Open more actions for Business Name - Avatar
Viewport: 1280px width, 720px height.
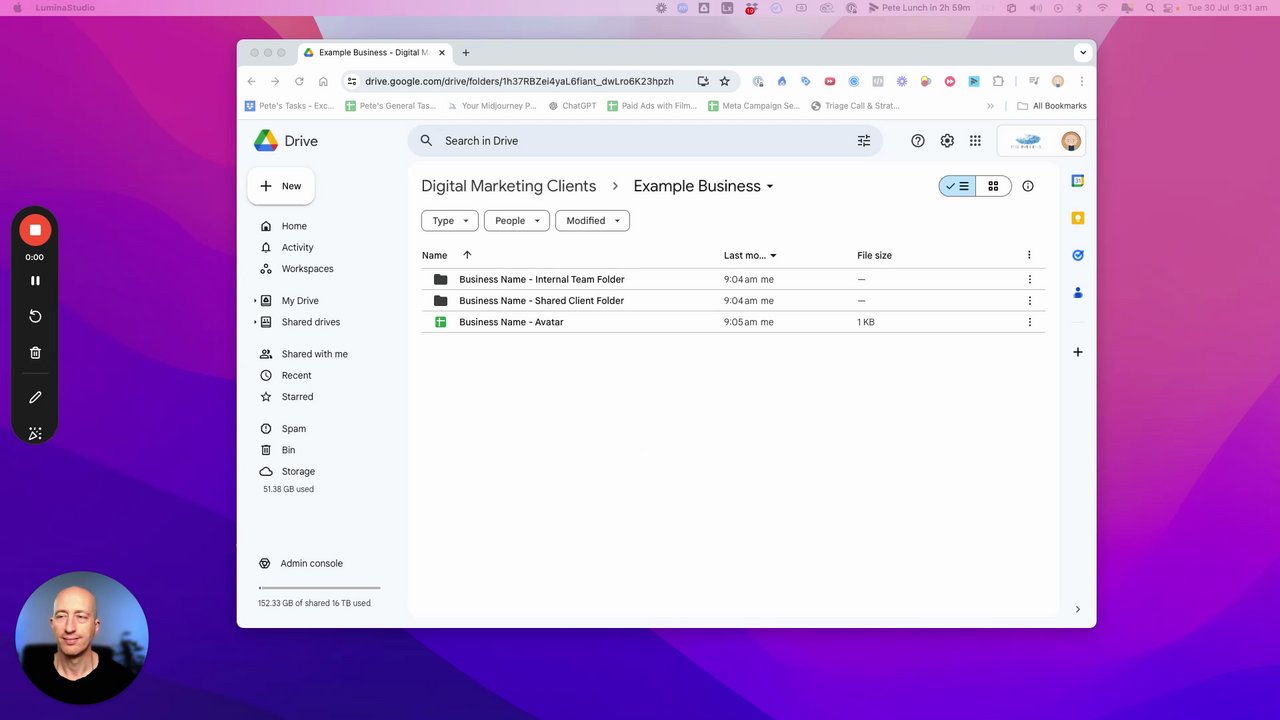coord(1029,322)
